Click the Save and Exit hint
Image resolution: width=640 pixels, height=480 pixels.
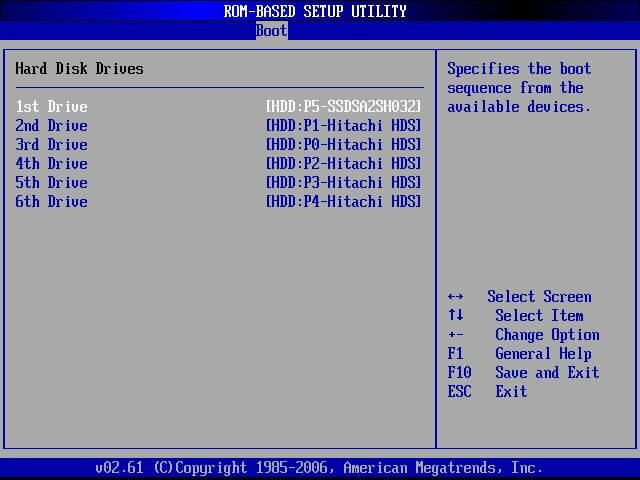(547, 373)
